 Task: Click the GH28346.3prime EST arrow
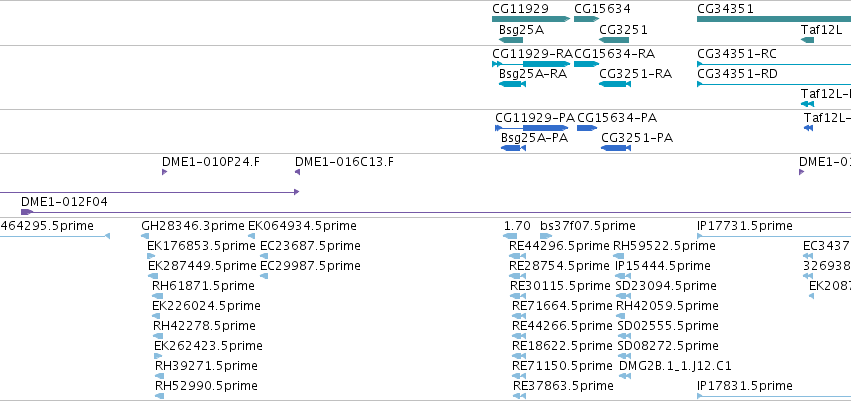coord(145,236)
